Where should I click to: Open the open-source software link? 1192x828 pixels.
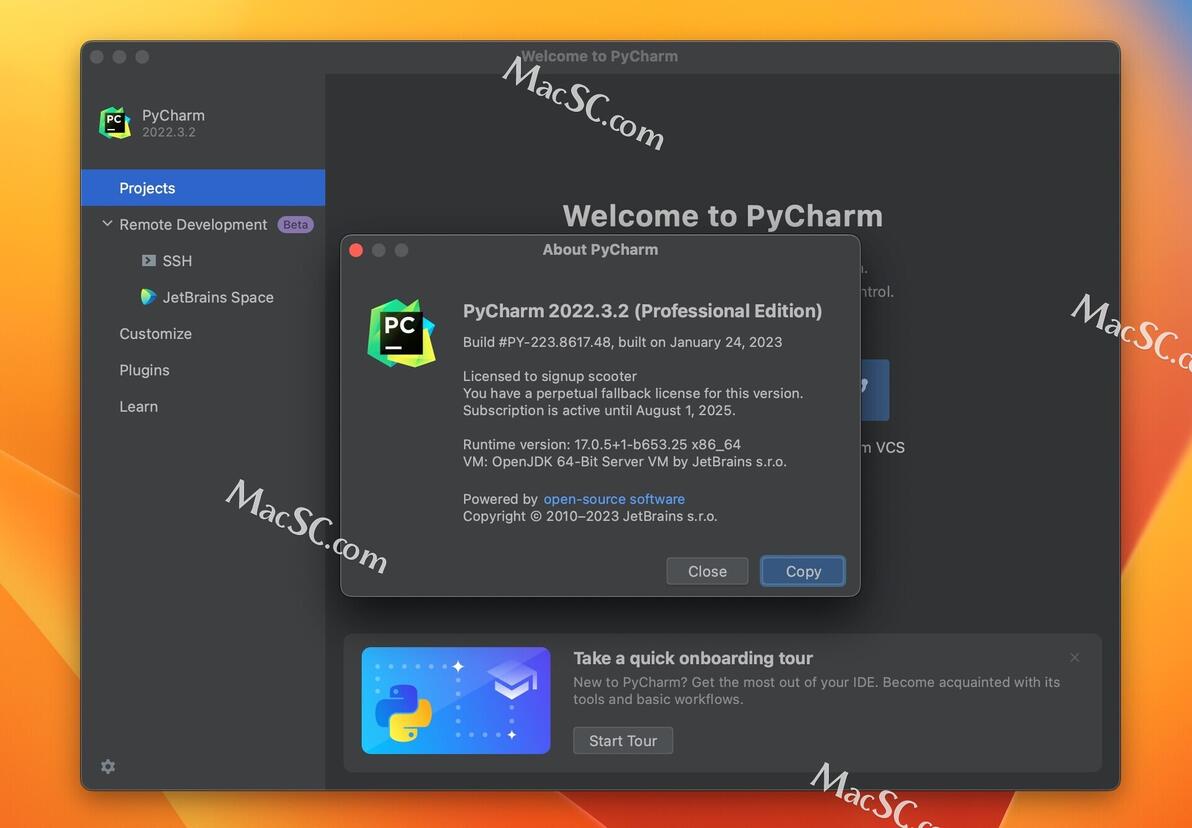click(x=614, y=499)
